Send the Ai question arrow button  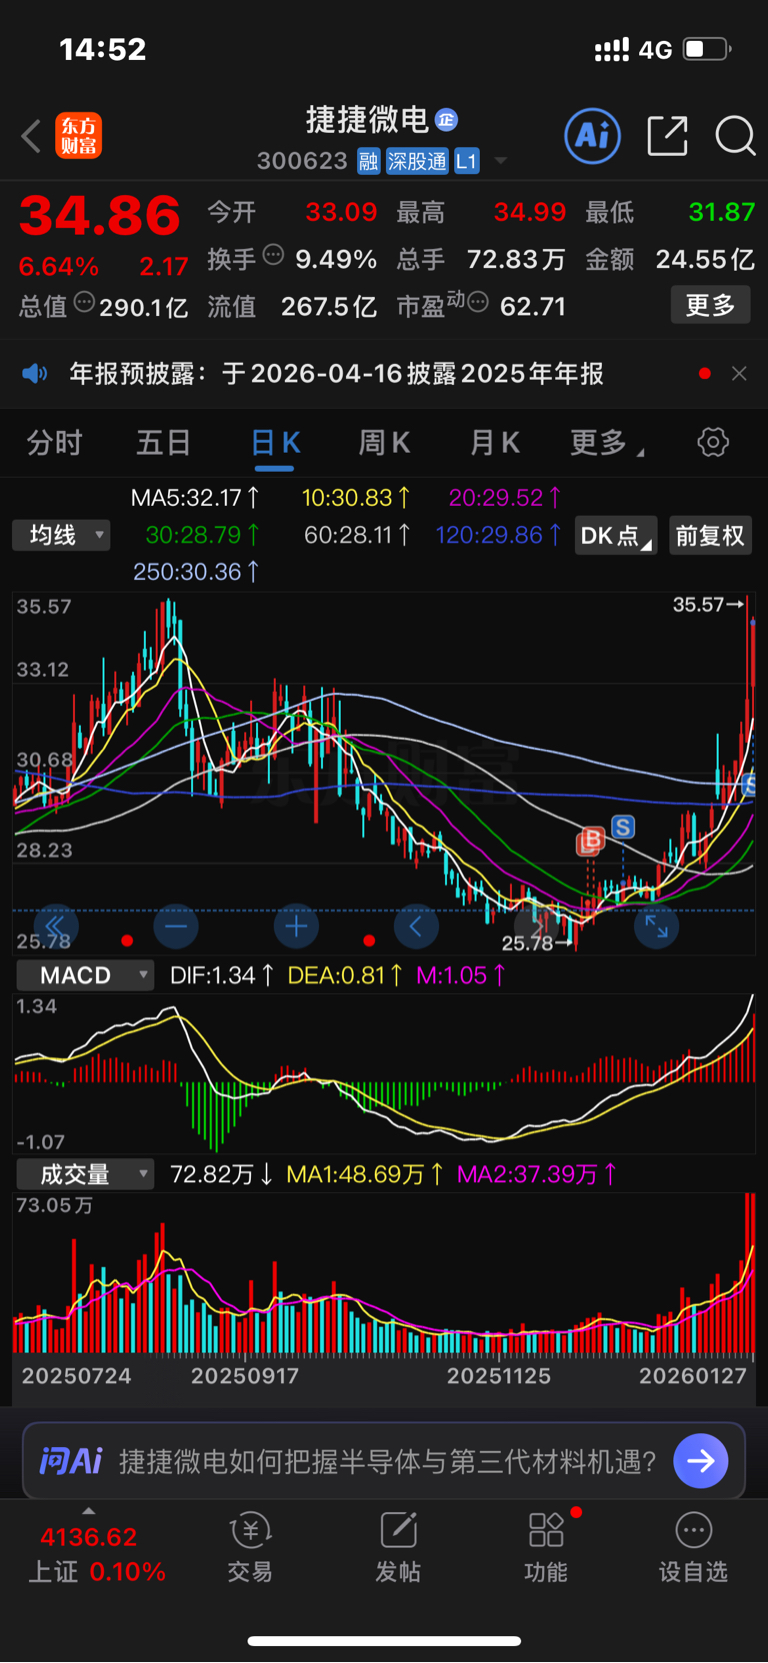point(701,1461)
